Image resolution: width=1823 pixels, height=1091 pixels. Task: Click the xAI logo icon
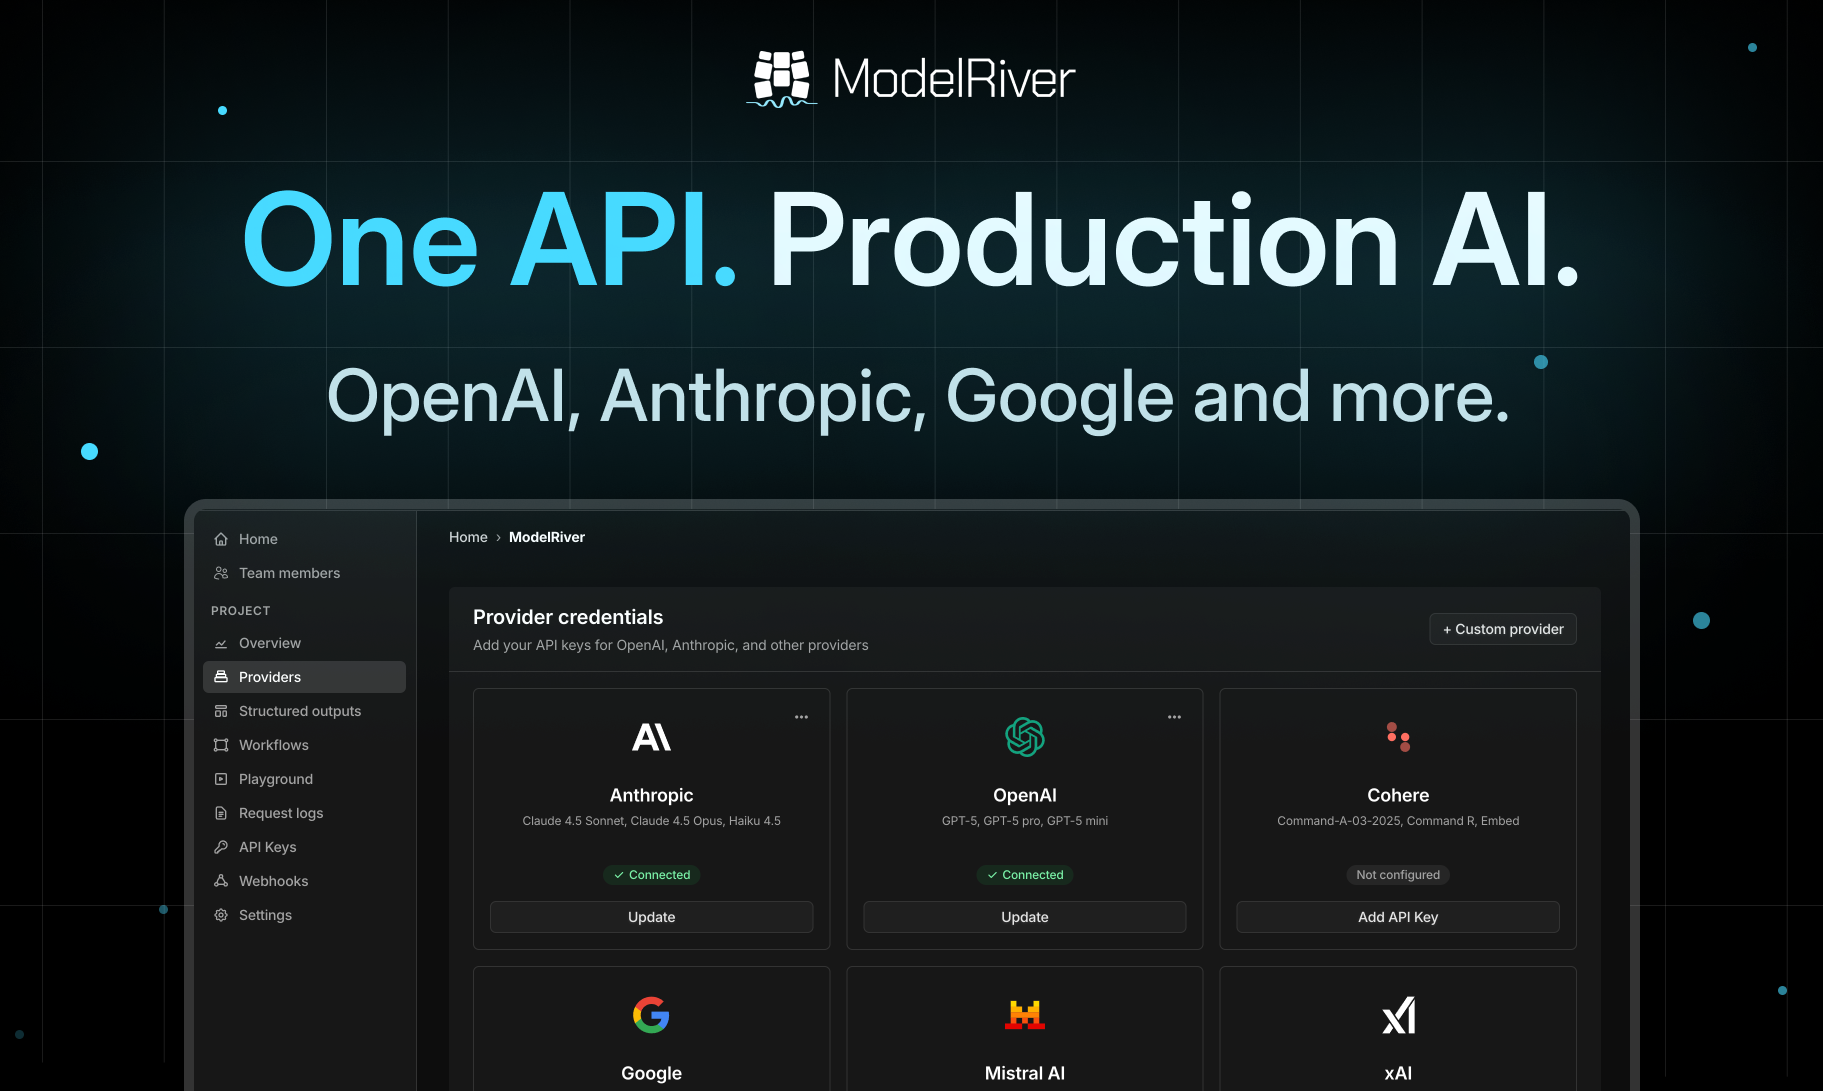(x=1397, y=1015)
